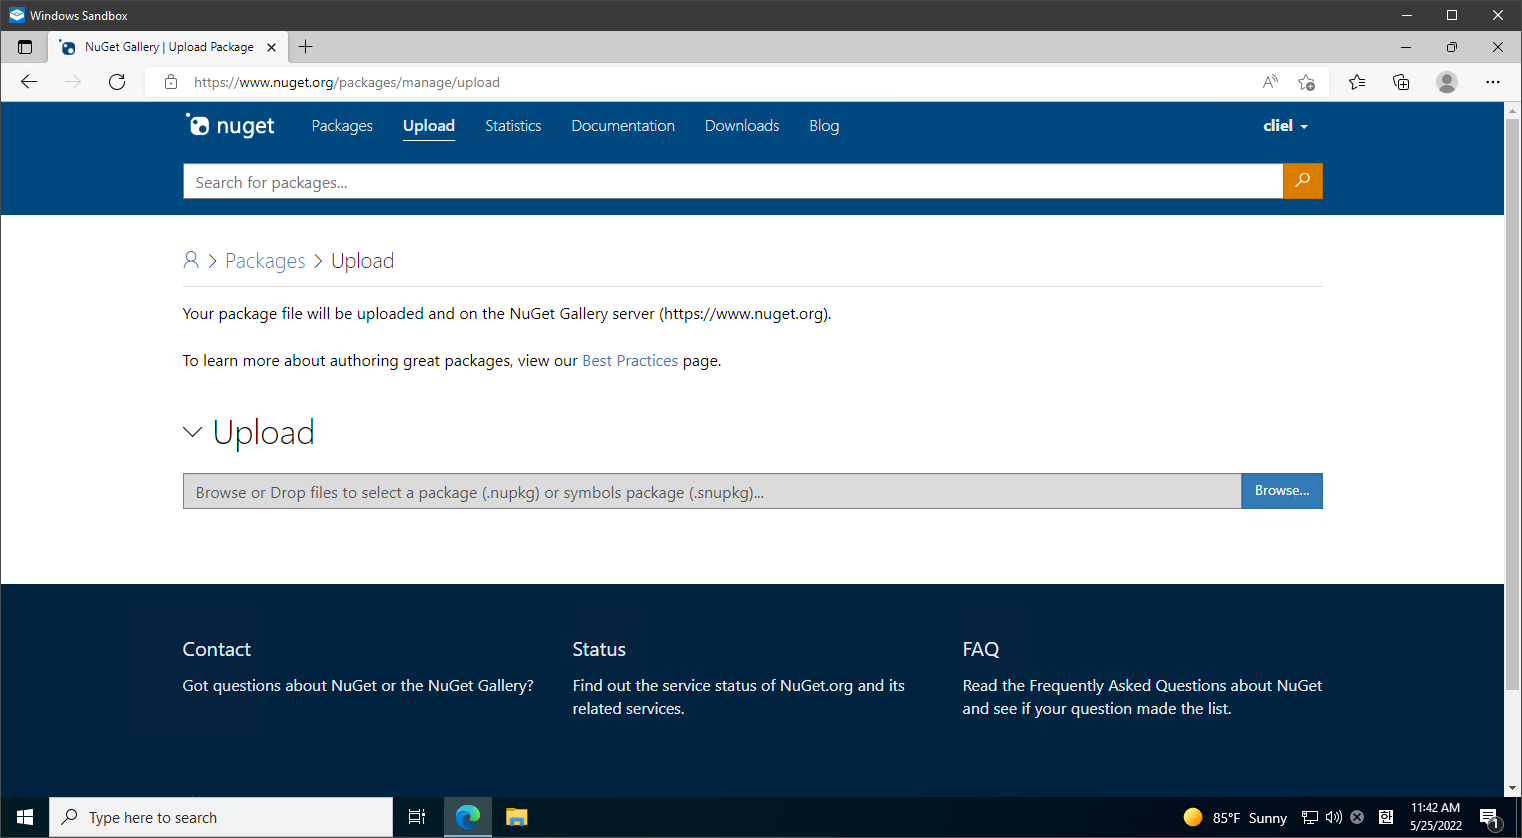
Task: Click the browser address bar URL
Action: [x=347, y=82]
